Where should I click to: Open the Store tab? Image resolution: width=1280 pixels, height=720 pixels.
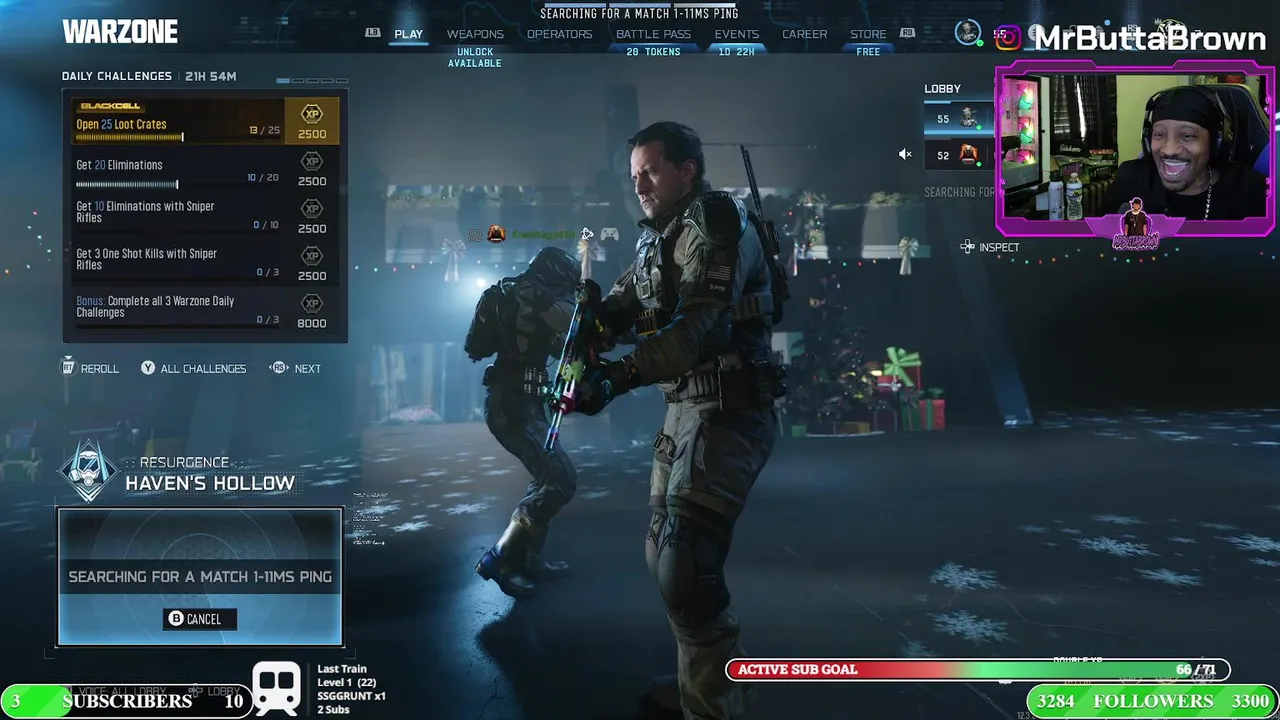(x=868, y=34)
